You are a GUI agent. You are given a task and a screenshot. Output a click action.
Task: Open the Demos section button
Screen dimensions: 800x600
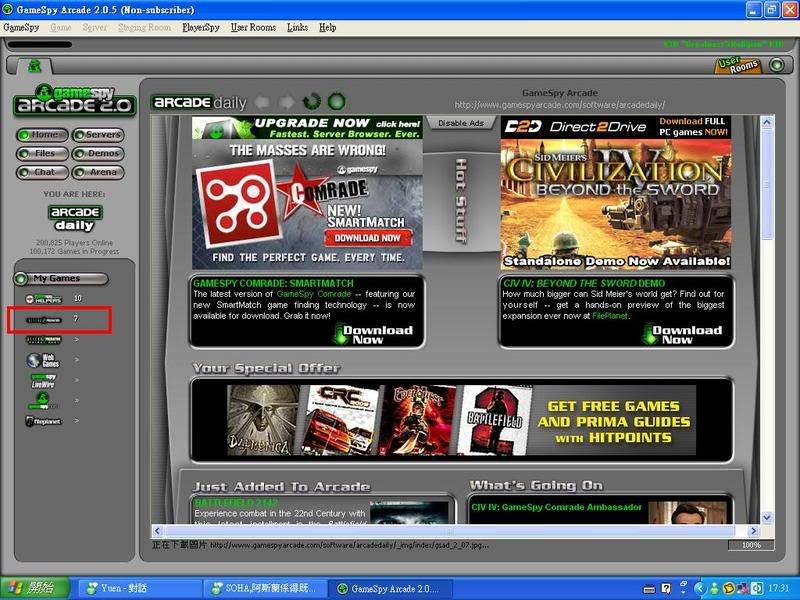[x=97, y=154]
